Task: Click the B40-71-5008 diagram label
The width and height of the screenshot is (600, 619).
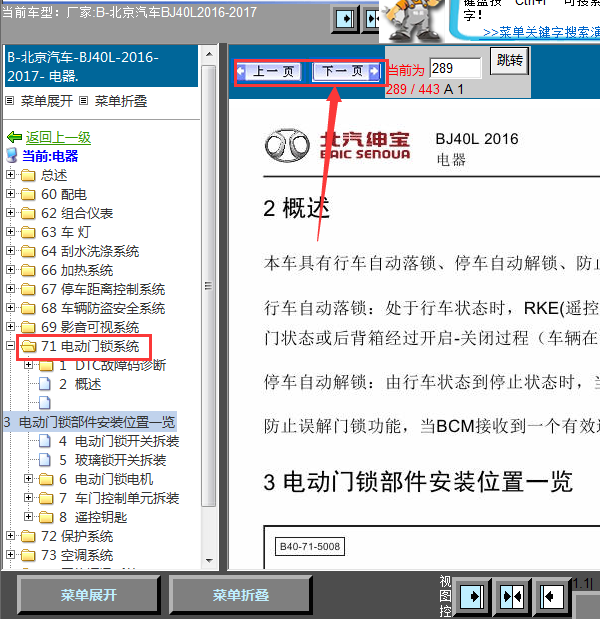Action: pos(309,546)
